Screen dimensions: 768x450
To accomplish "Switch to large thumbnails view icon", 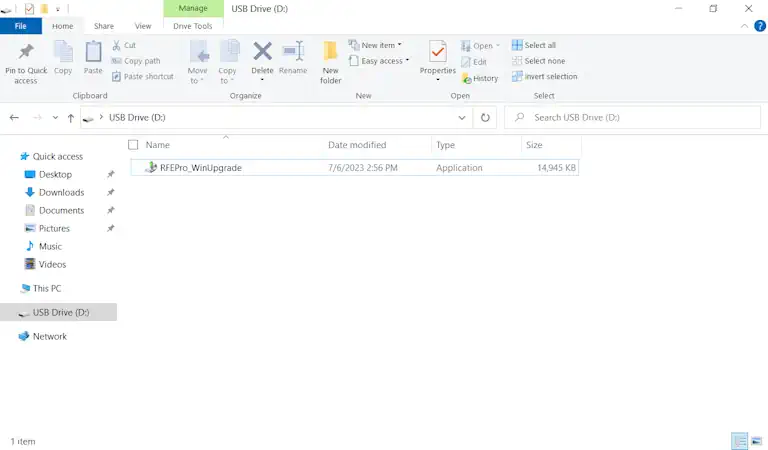I will (x=756, y=440).
